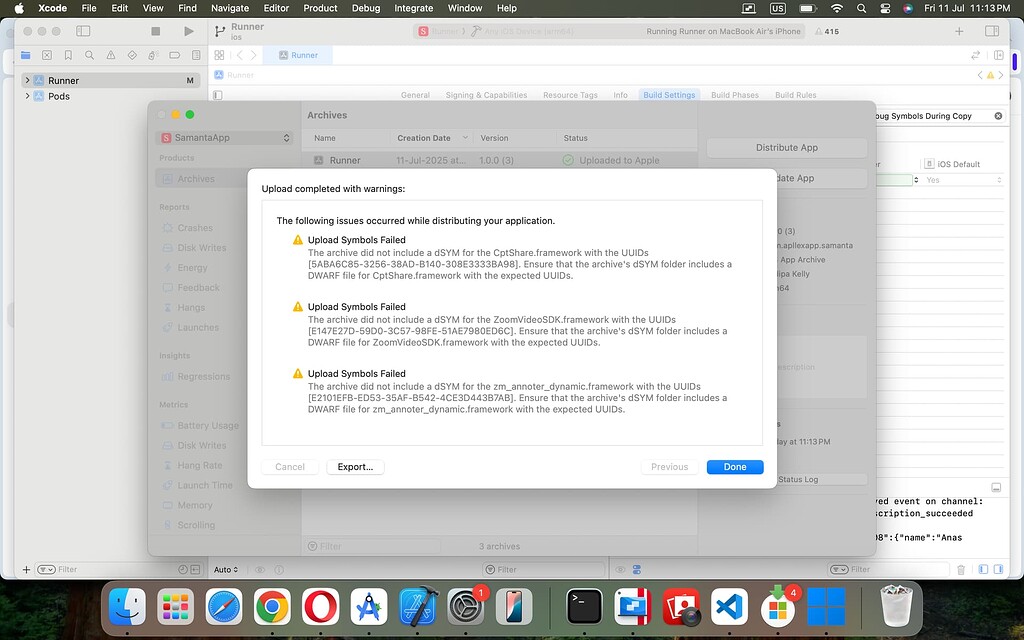Go forward with the editor's right arrow
The image size is (1024, 640).
pos(253,56)
